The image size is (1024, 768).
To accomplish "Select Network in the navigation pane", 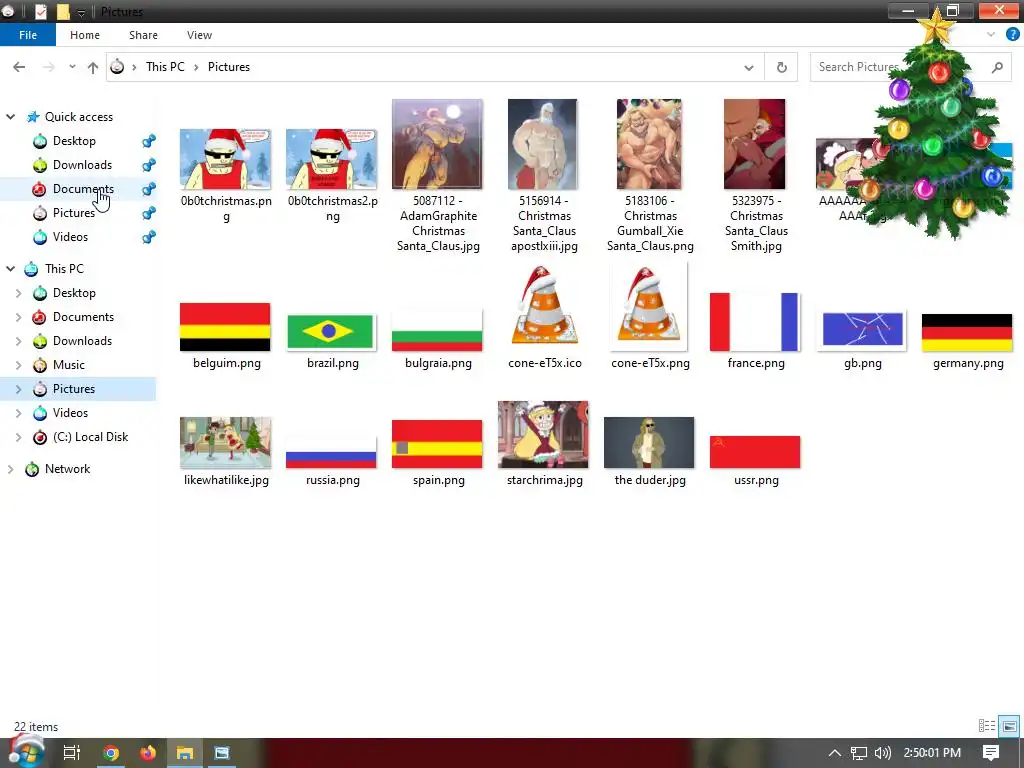I will pyautogui.click(x=67, y=469).
